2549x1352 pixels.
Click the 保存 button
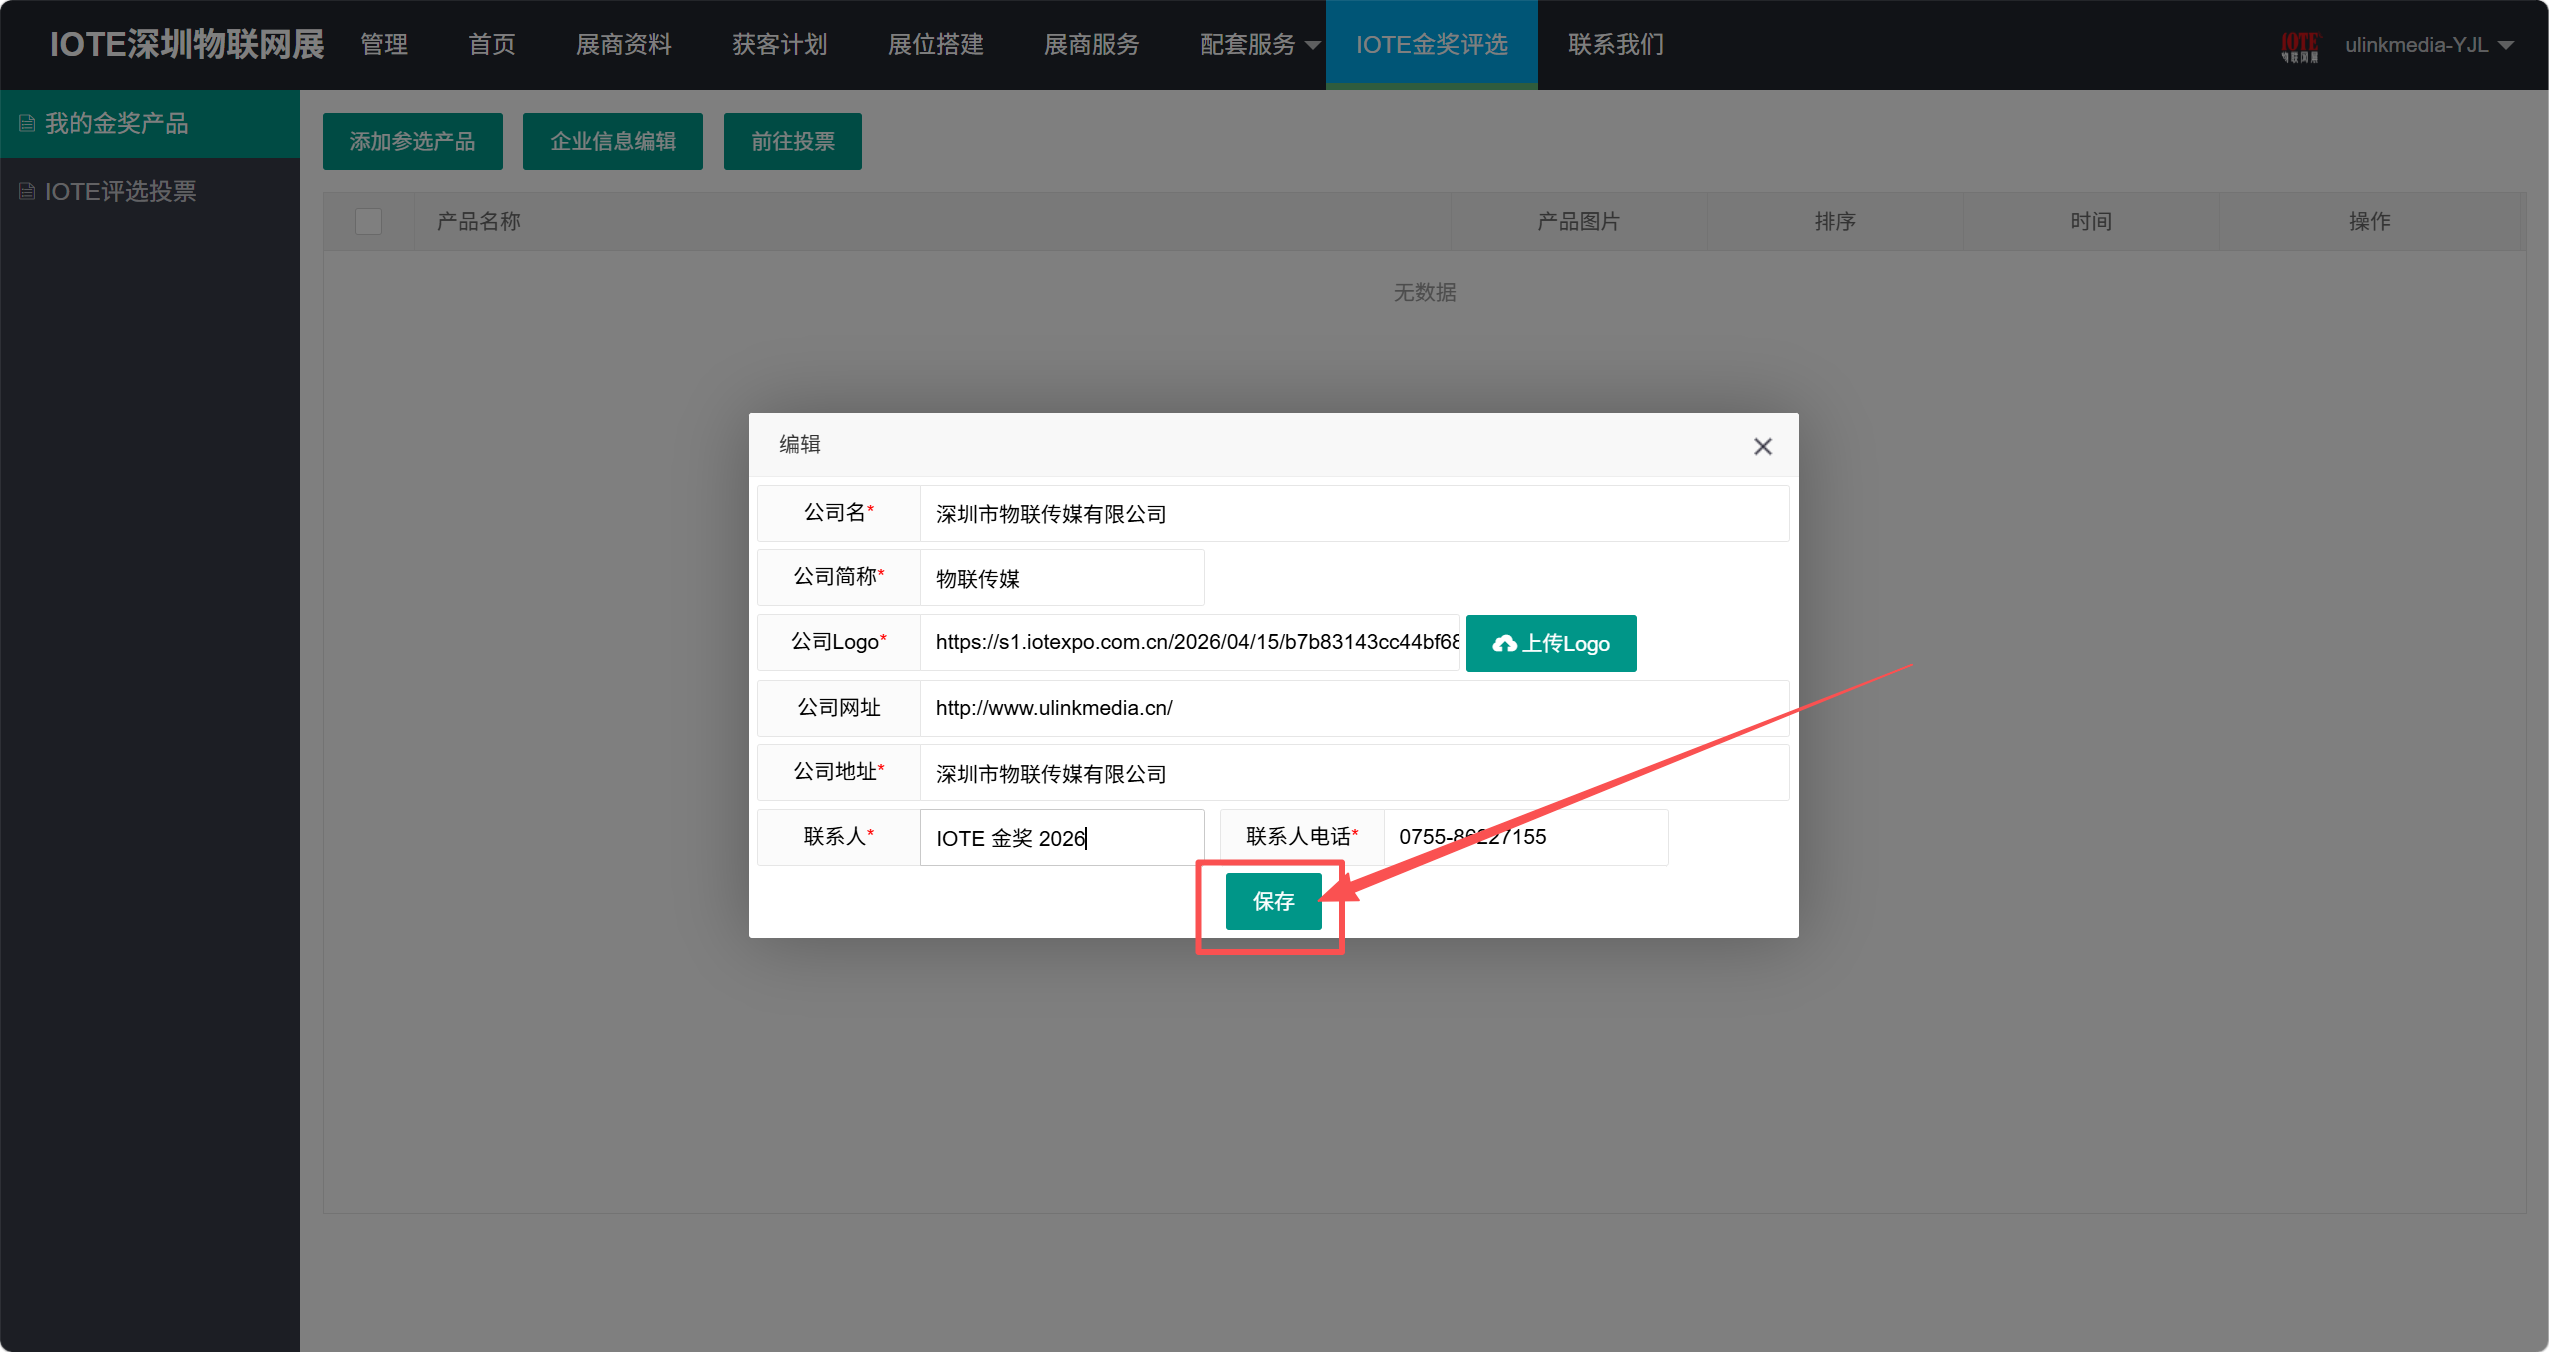pos(1273,901)
